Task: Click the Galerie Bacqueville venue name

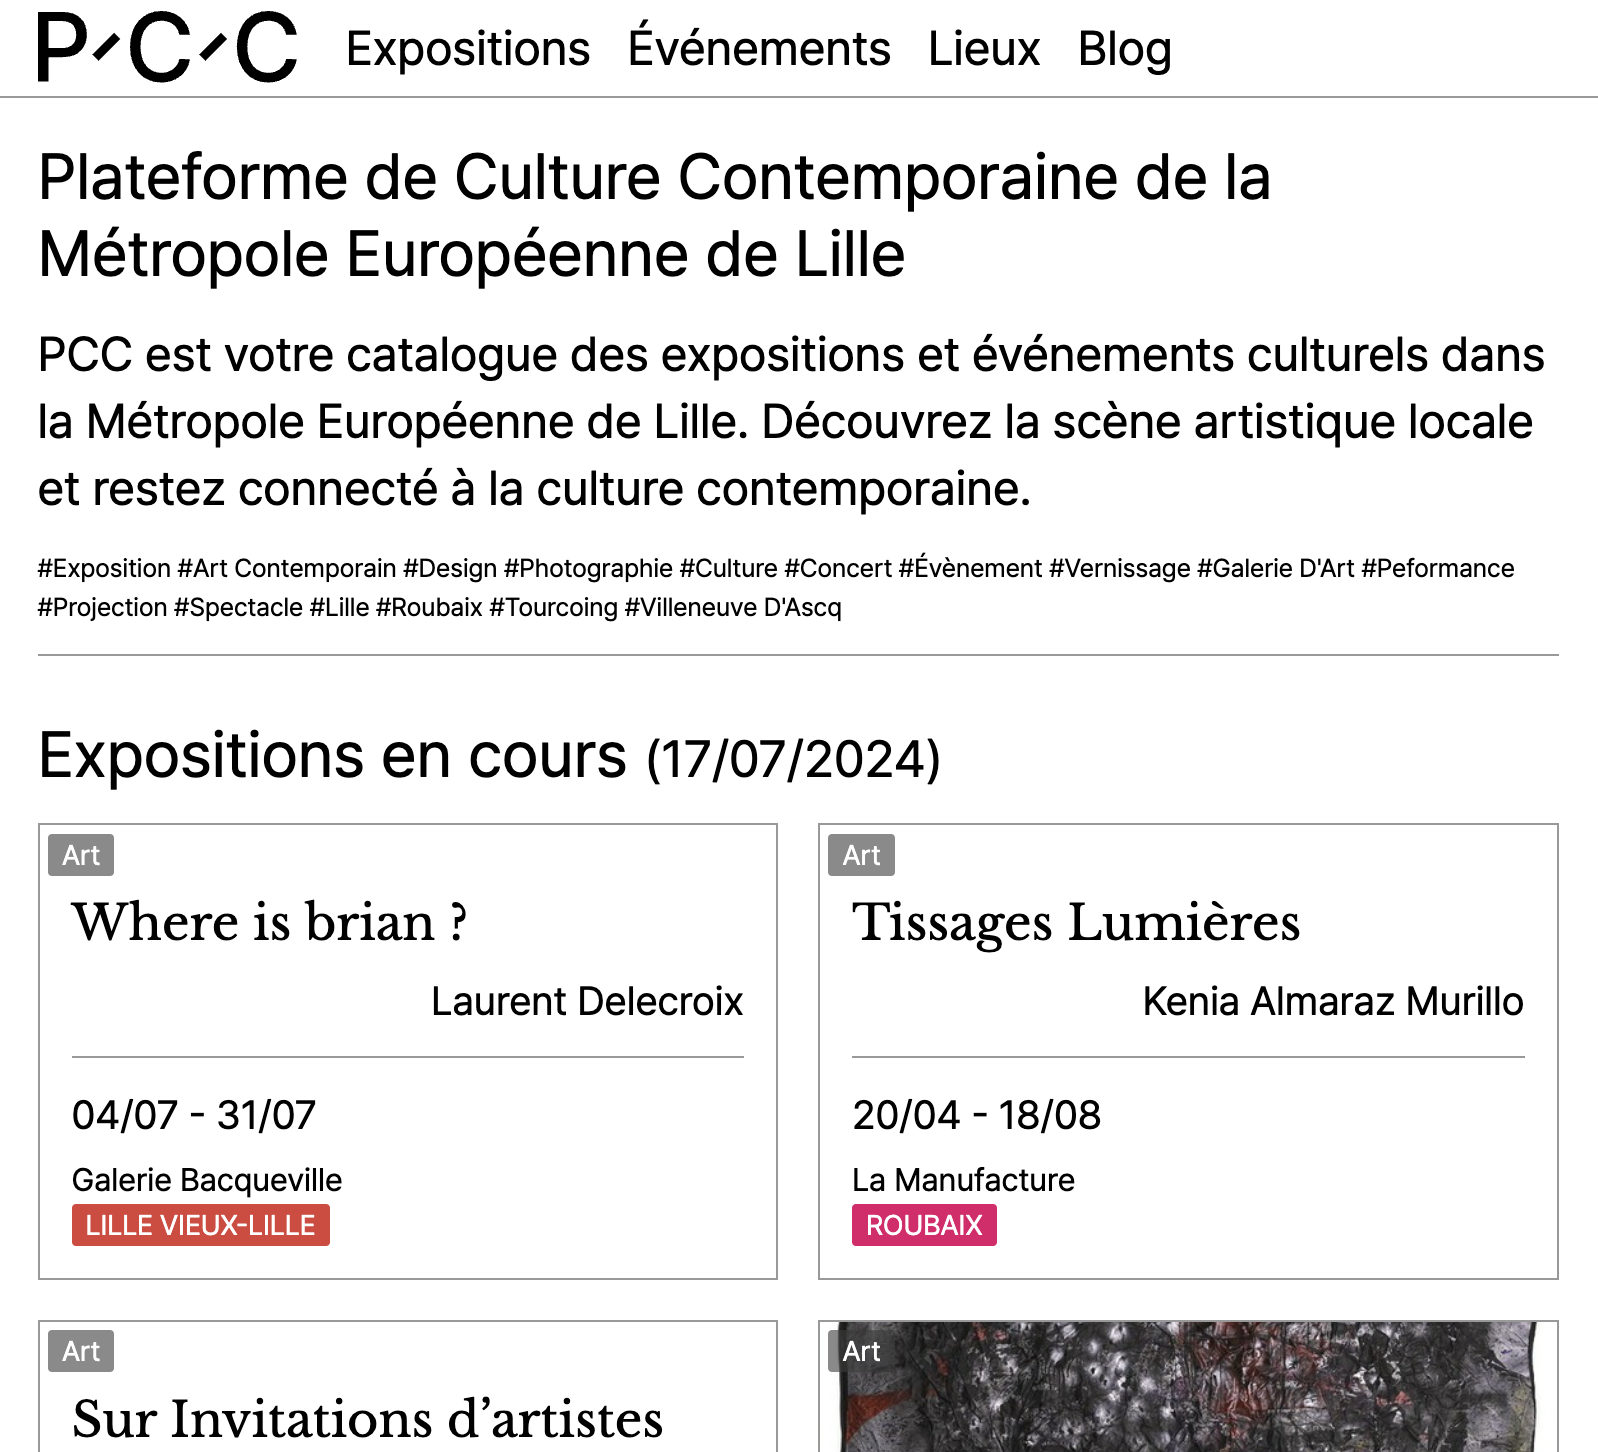Action: pos(207,1180)
